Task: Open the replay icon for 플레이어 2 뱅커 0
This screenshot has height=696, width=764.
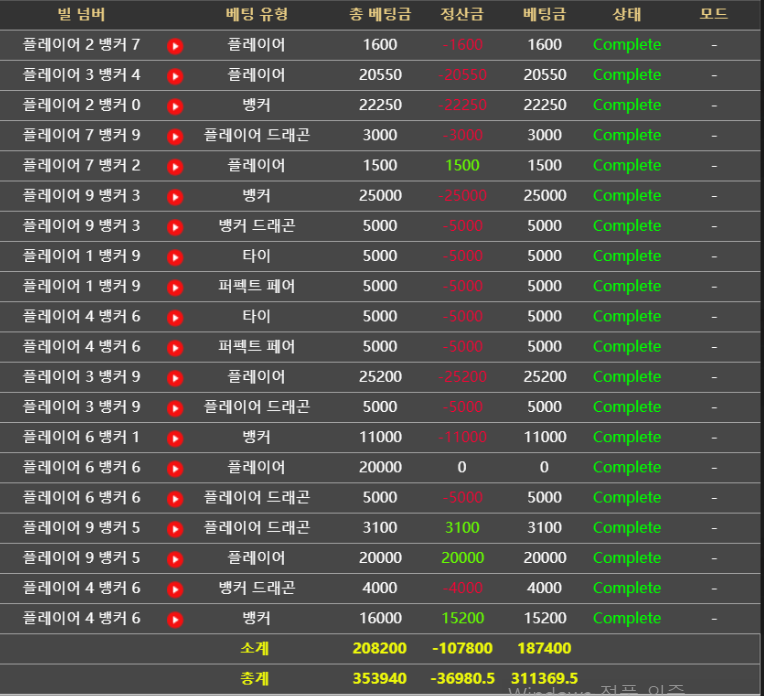Action: click(175, 107)
